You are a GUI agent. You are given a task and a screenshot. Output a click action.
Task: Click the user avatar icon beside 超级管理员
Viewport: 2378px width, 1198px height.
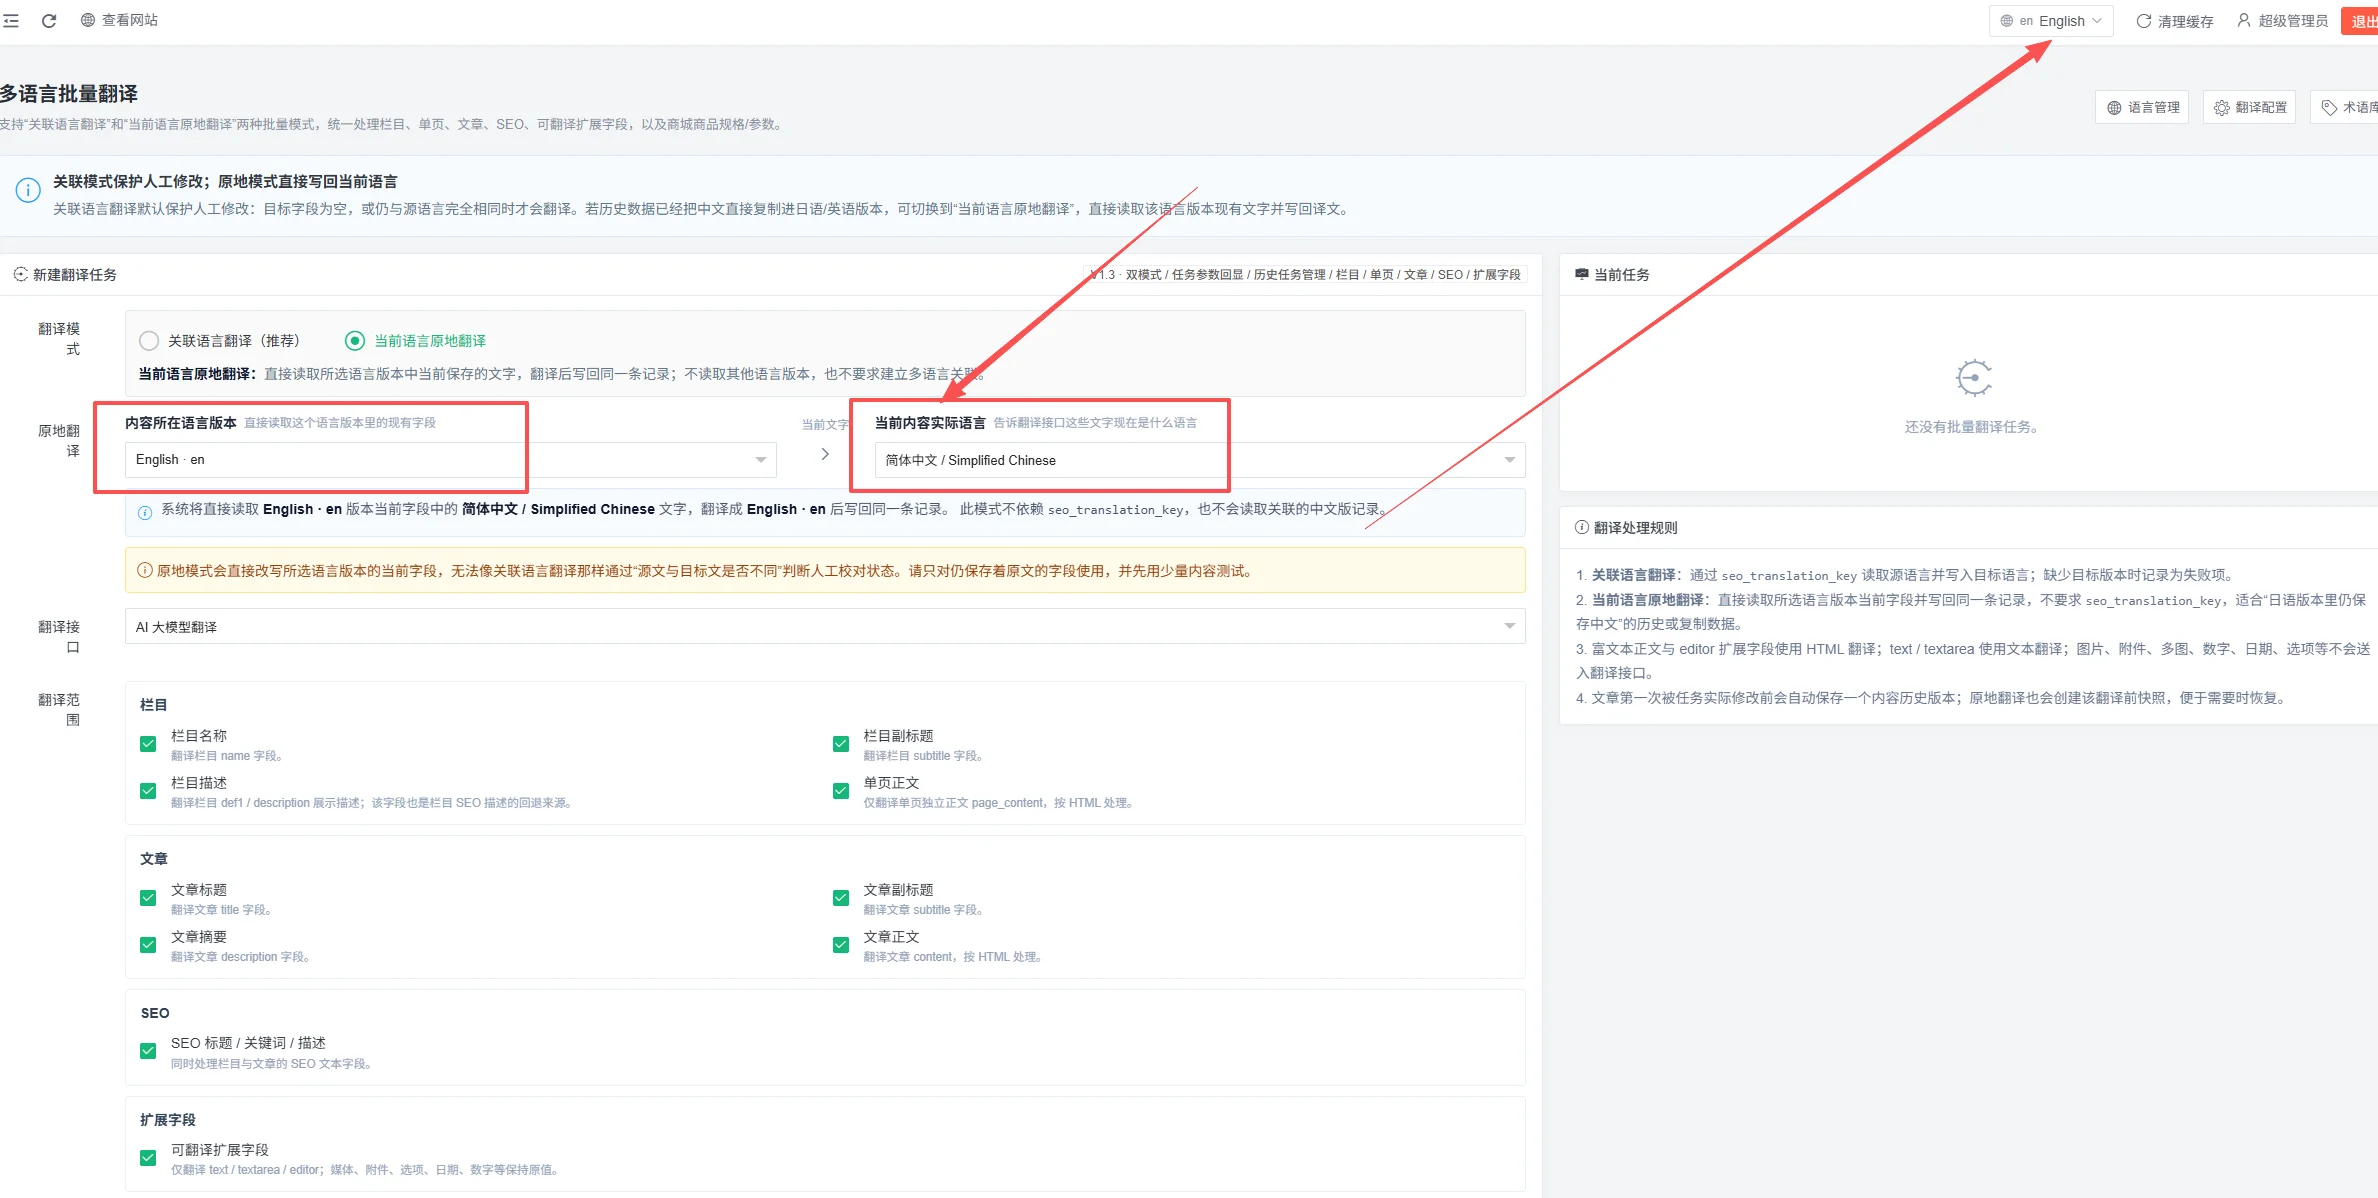point(2244,20)
